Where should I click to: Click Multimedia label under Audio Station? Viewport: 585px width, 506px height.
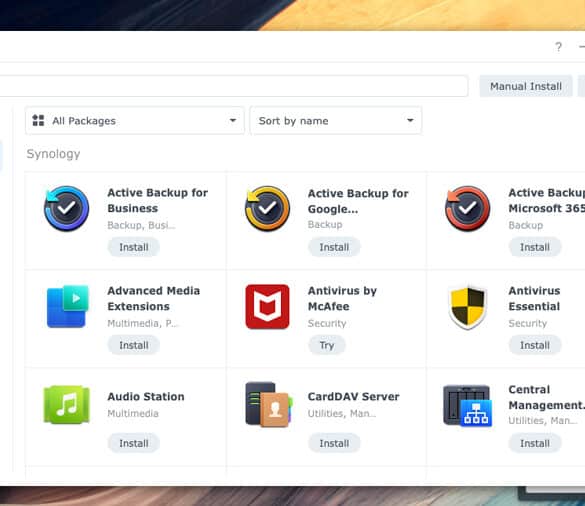[133, 413]
